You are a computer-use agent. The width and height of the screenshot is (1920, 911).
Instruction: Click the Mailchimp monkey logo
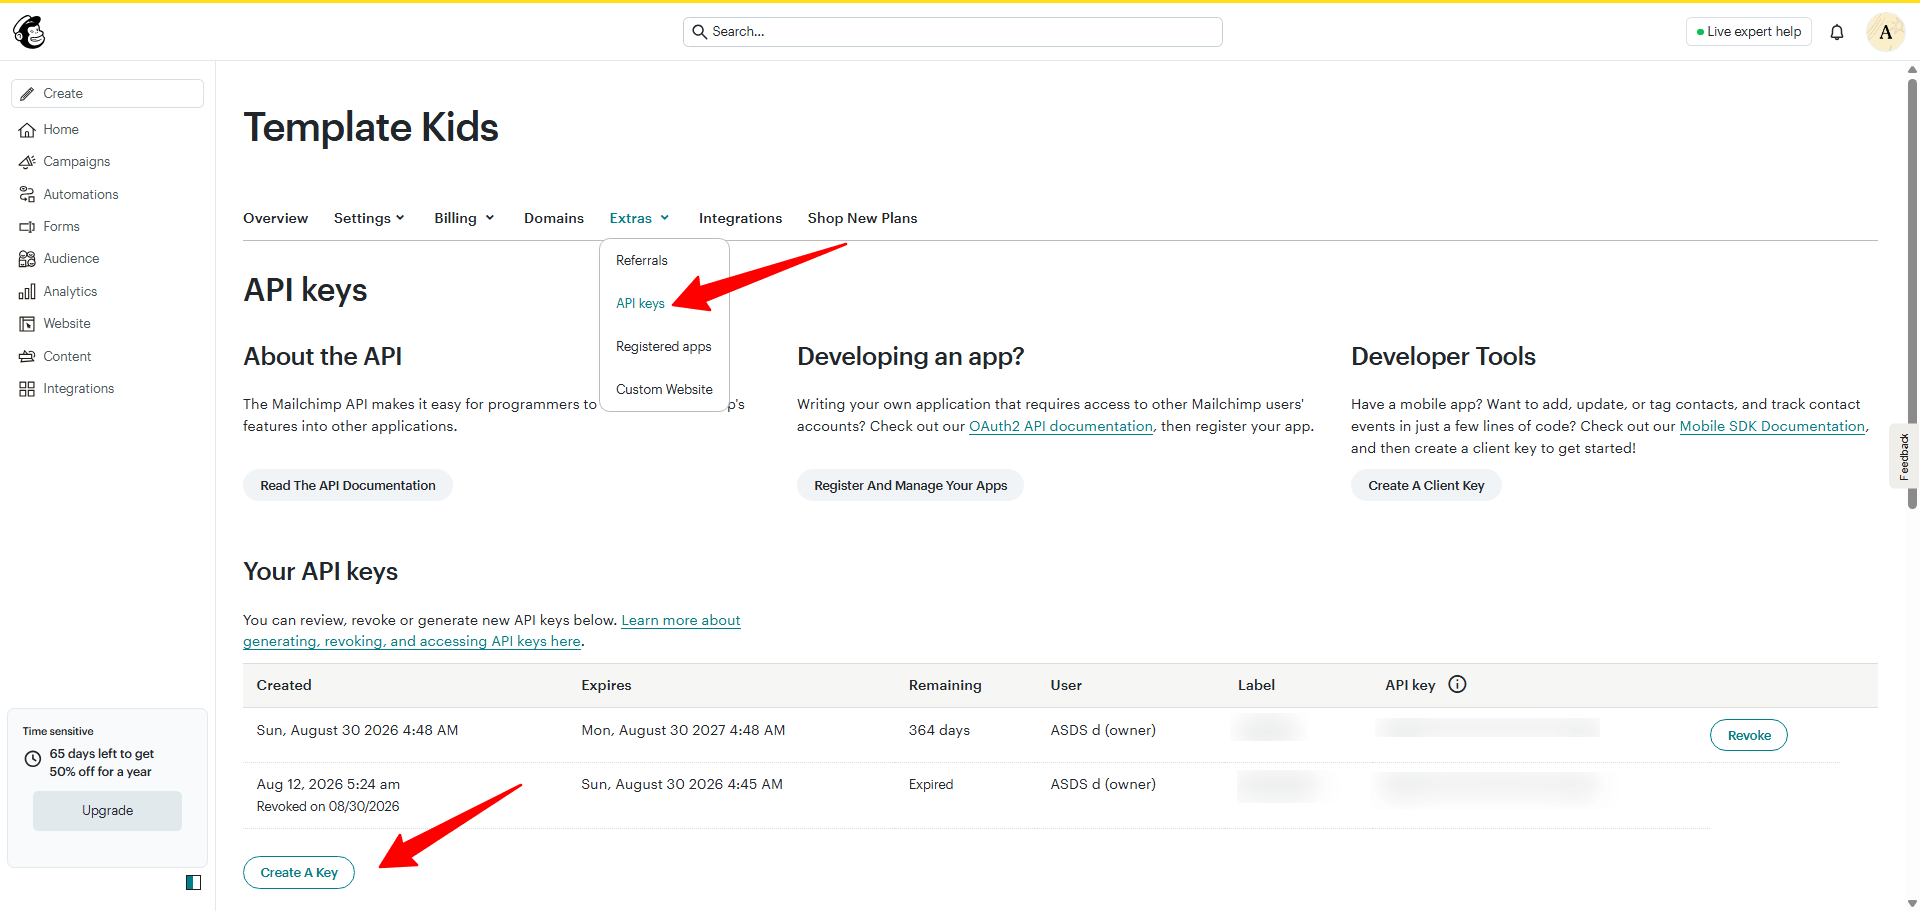click(x=30, y=32)
